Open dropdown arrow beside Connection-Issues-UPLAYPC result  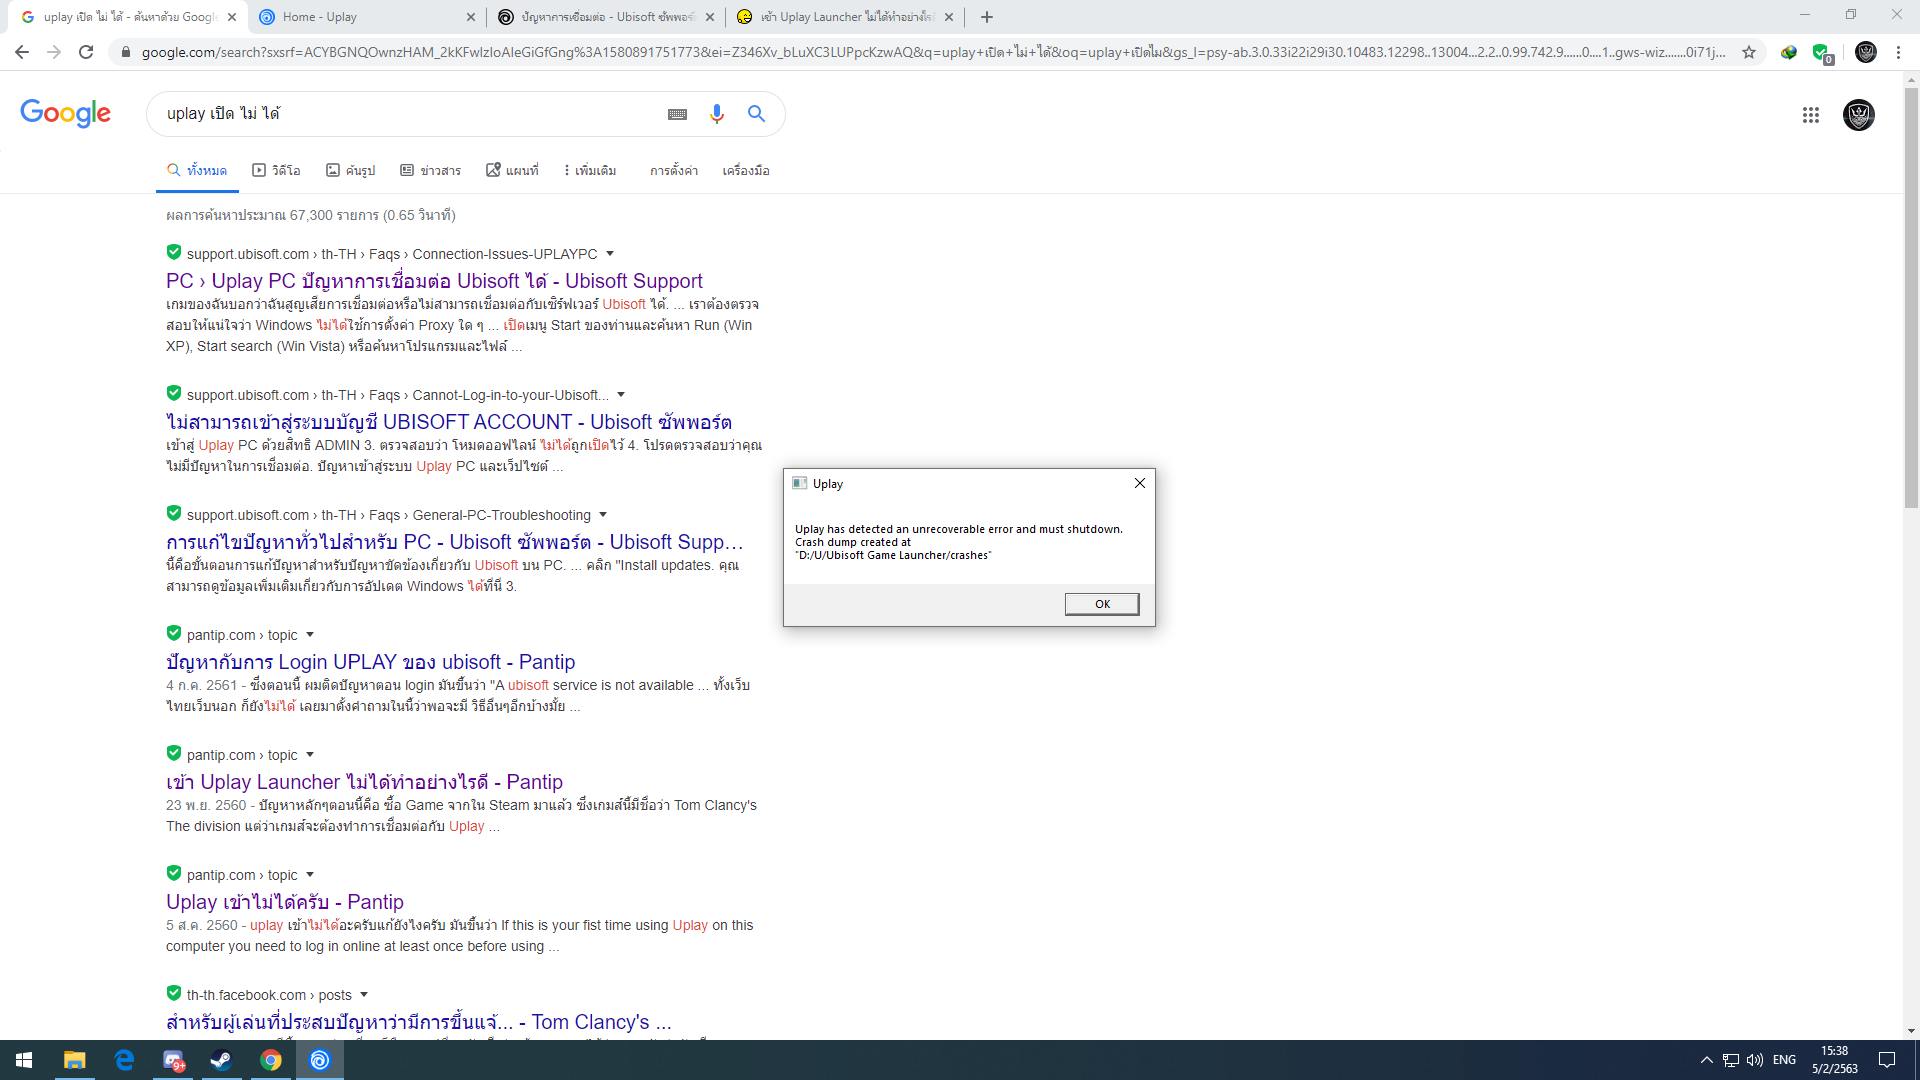(610, 254)
